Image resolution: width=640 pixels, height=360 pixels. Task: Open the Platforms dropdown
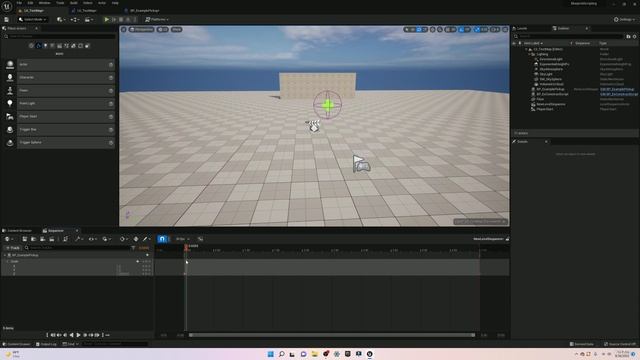point(157,19)
